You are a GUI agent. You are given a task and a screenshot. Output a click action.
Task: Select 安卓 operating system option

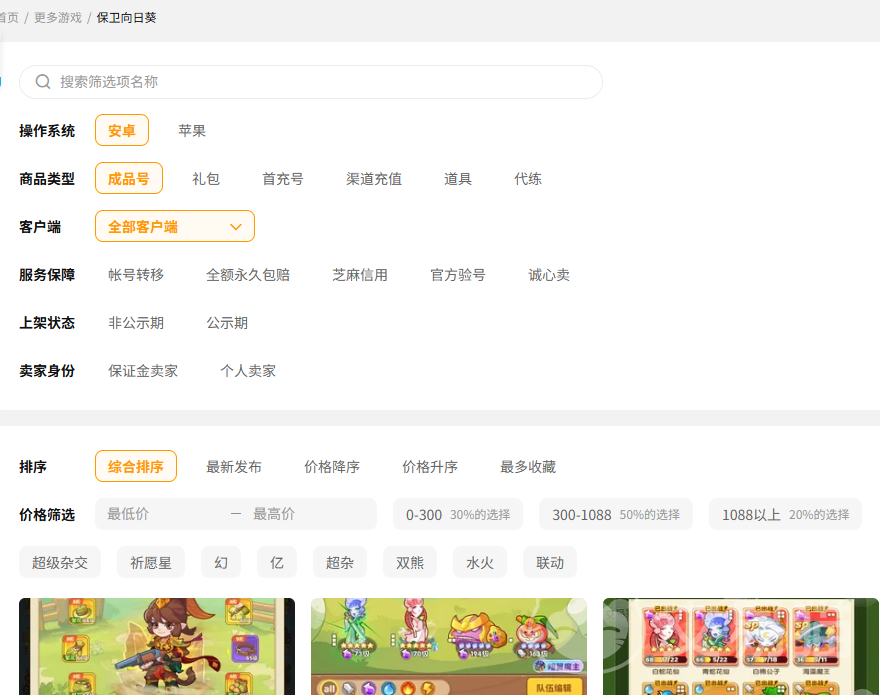122,131
